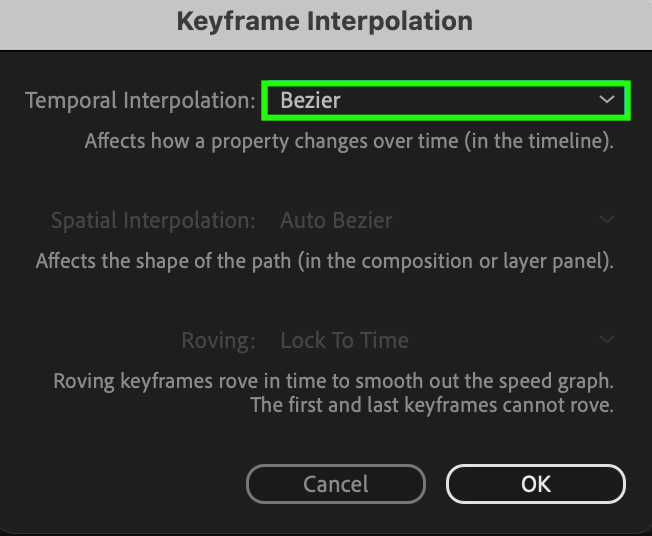The height and width of the screenshot is (536, 652).
Task: Open the Roving dropdown
Action: (x=444, y=340)
